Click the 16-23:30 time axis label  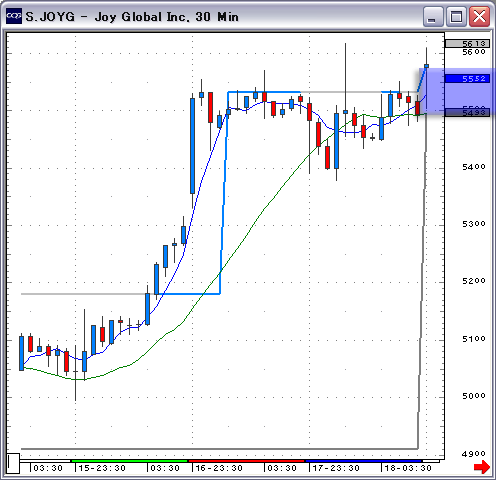click(x=219, y=468)
